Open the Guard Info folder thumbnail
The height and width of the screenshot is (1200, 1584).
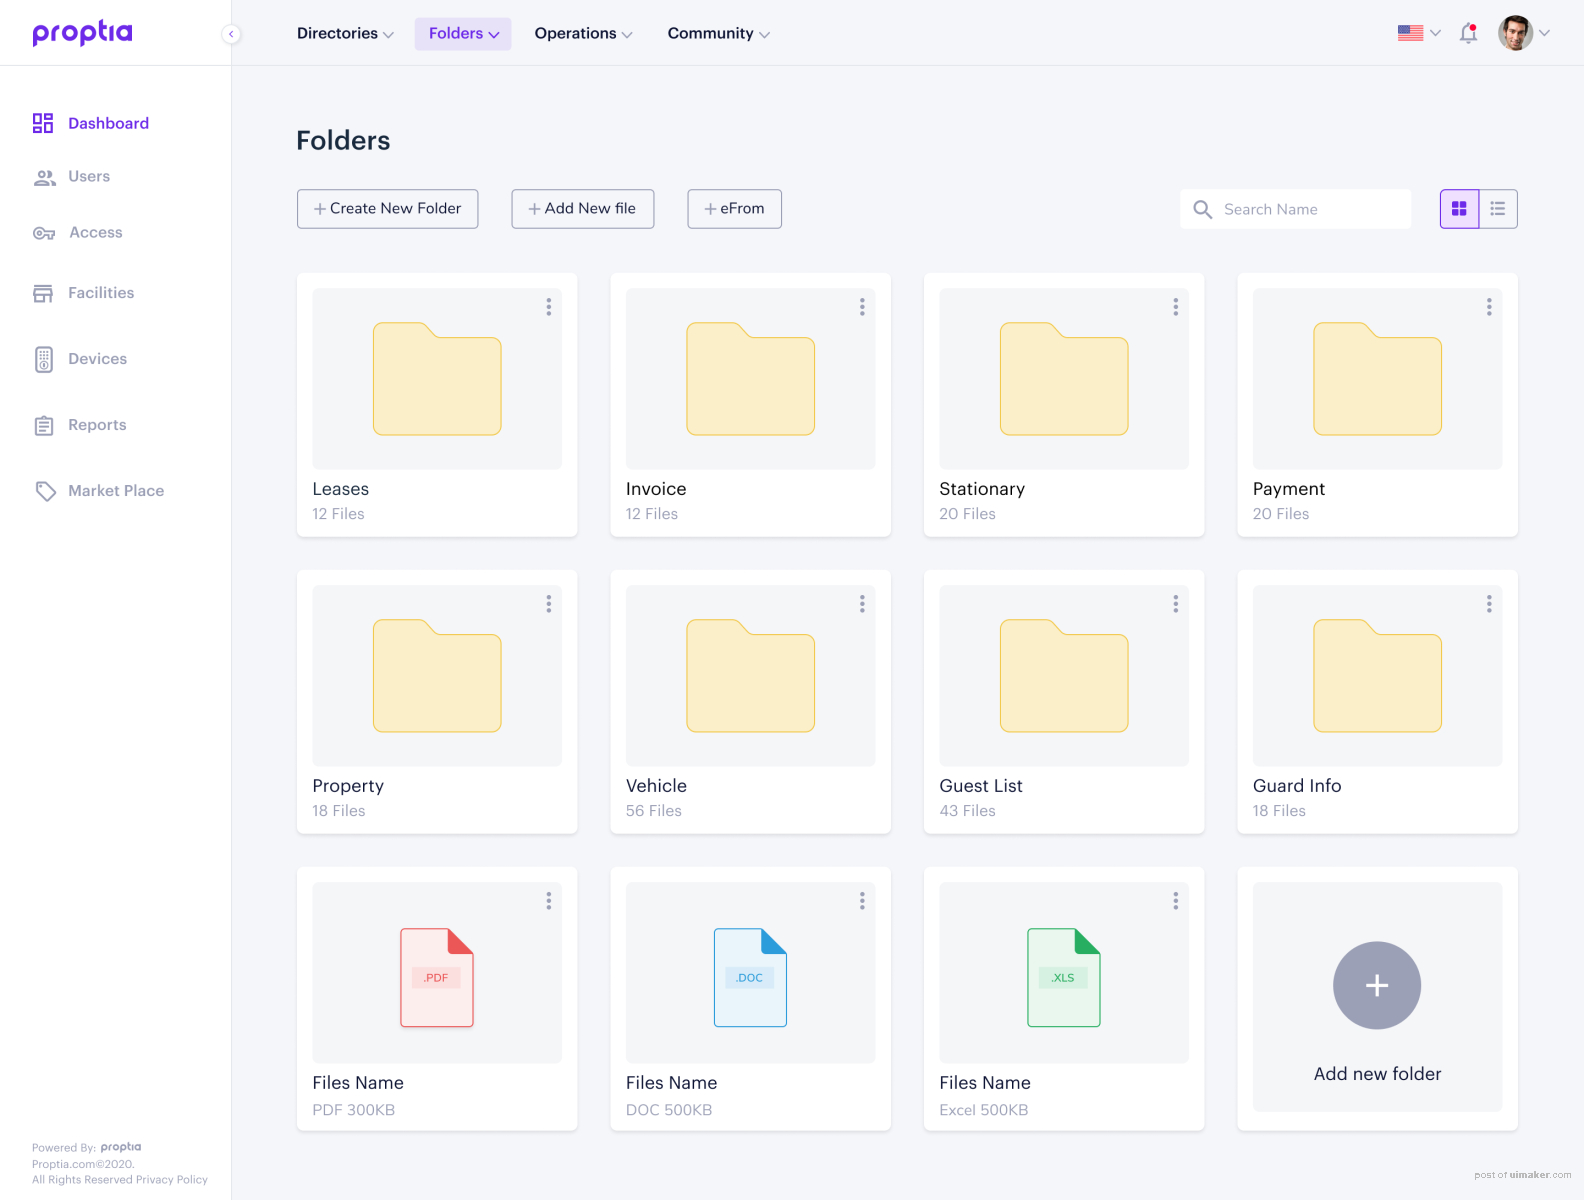tap(1378, 676)
